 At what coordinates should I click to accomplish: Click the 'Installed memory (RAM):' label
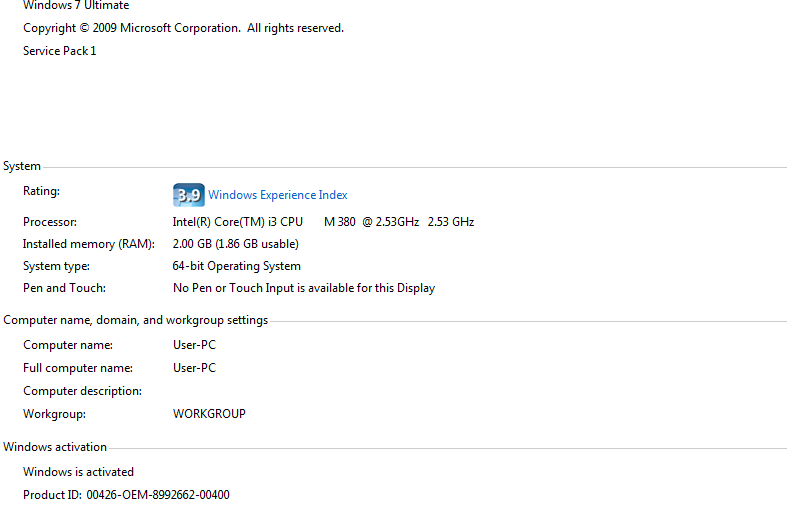(x=89, y=244)
